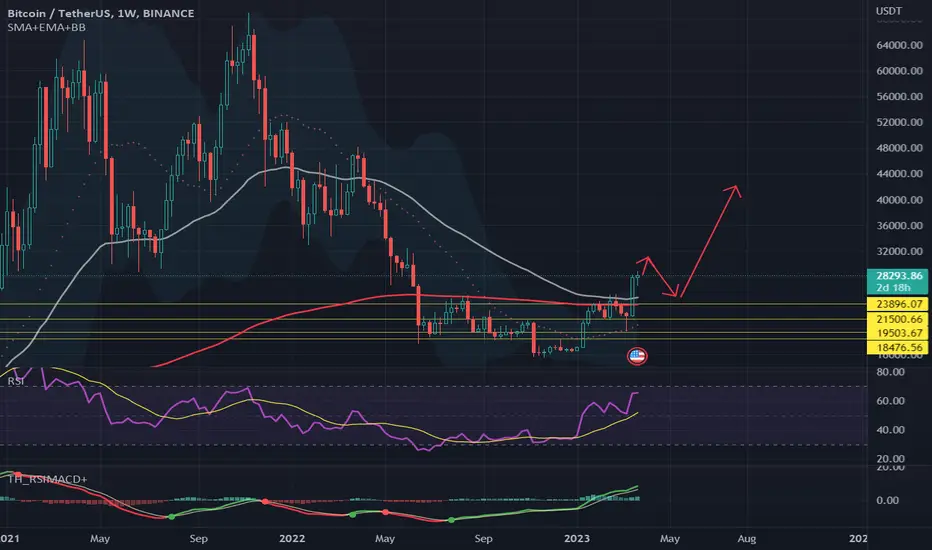
Task: Click the current price label 28293.86
Action: [x=899, y=276]
